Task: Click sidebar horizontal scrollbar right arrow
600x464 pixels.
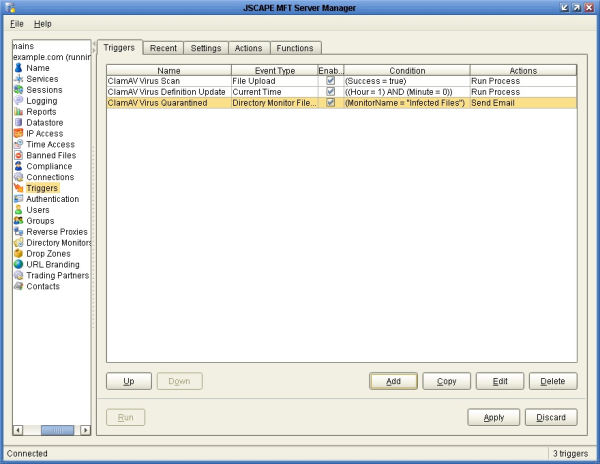Action: click(x=86, y=430)
